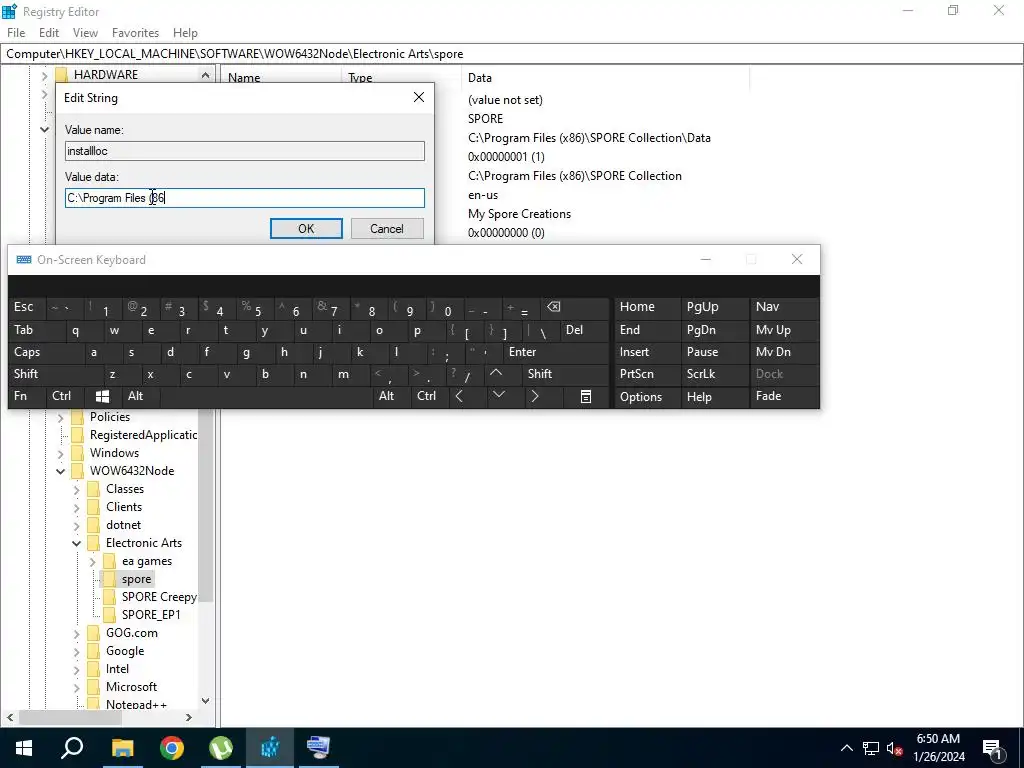Screen dimensions: 1024x768
Task: Click the registry address bar path
Action: (511, 54)
